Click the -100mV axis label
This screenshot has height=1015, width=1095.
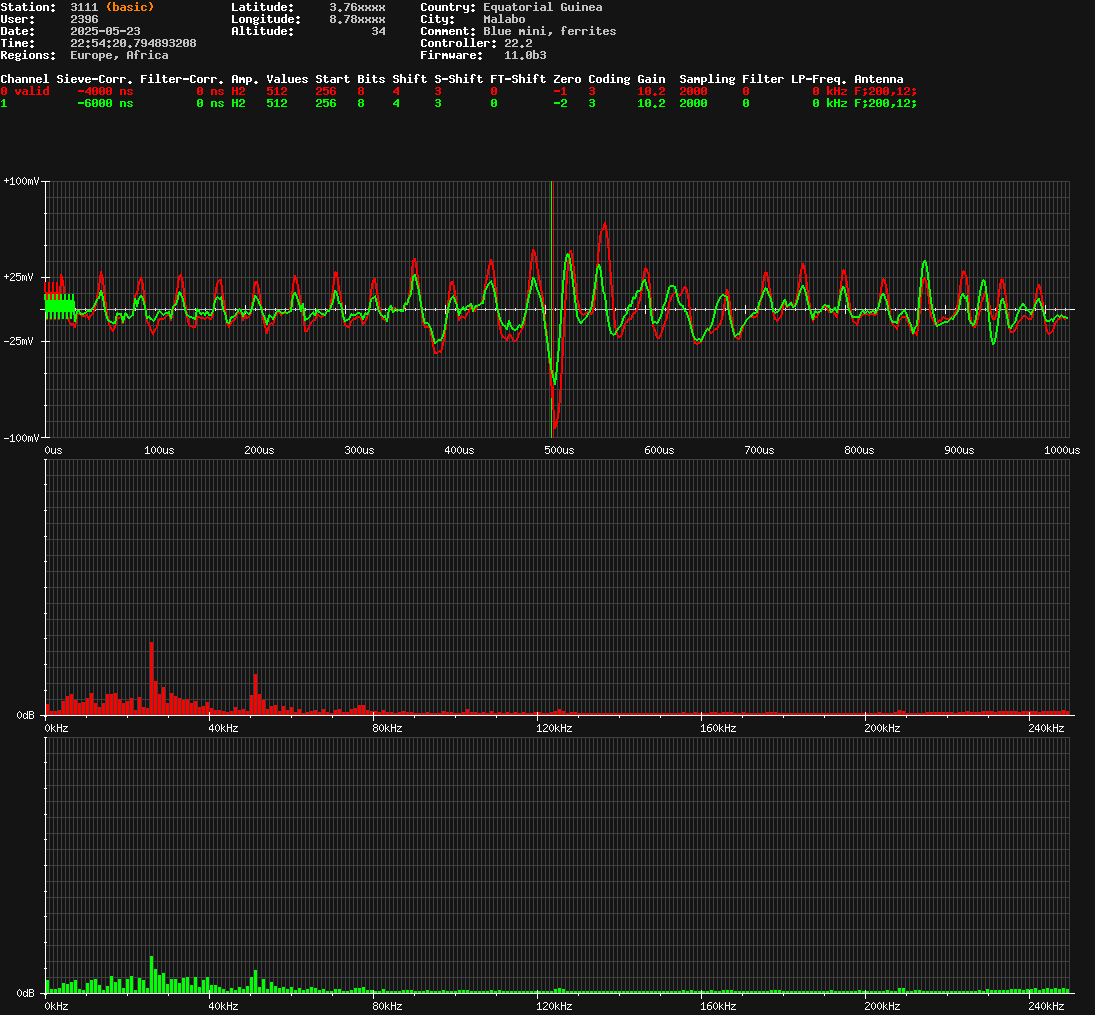(21, 438)
